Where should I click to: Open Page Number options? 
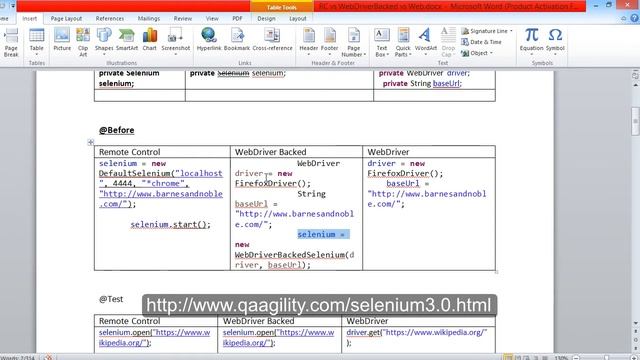point(353,42)
